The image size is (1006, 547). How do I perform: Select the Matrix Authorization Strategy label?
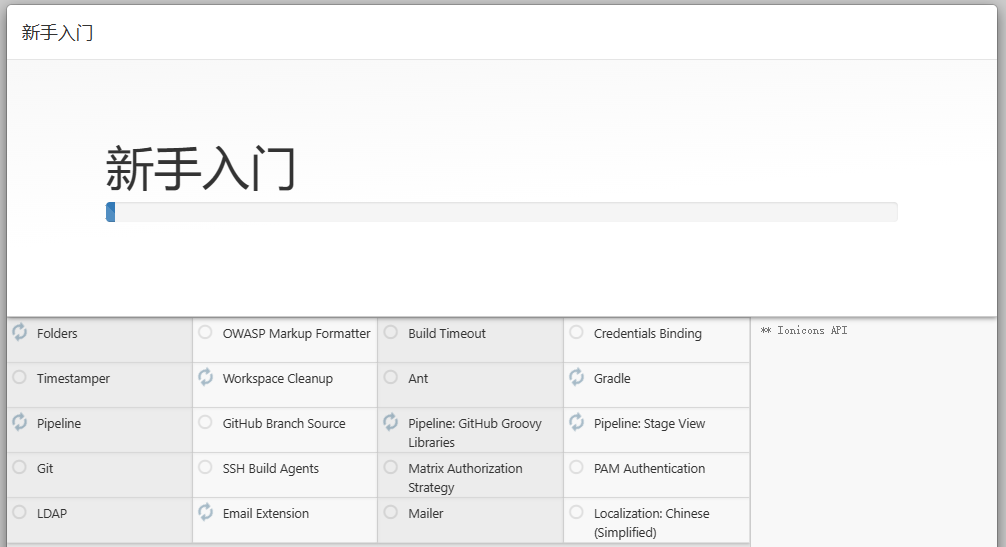tap(465, 478)
